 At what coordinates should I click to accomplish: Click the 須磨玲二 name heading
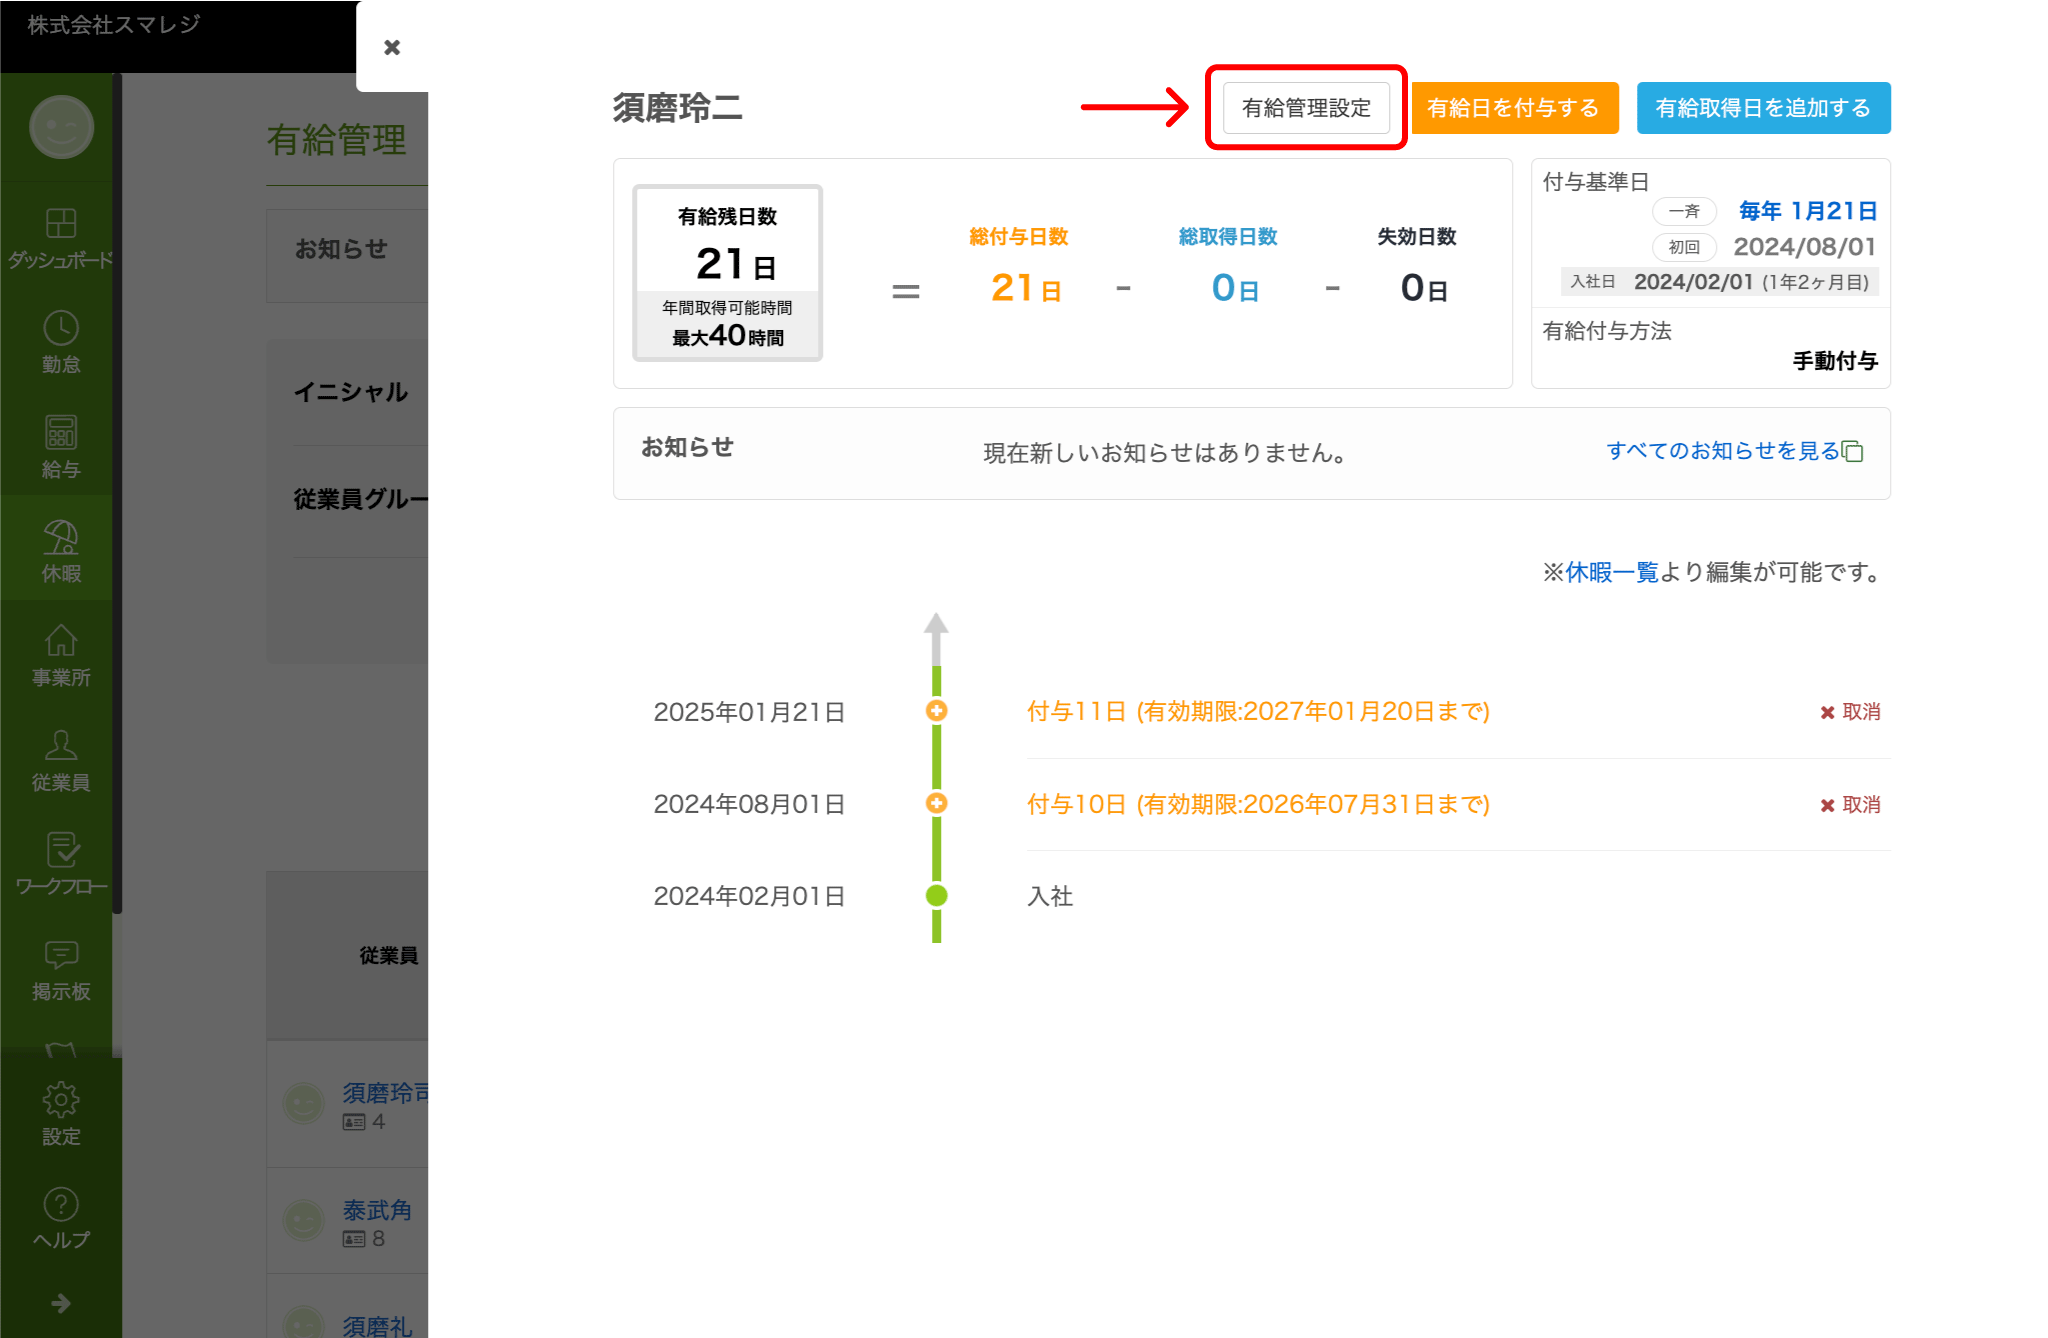pos(677,108)
